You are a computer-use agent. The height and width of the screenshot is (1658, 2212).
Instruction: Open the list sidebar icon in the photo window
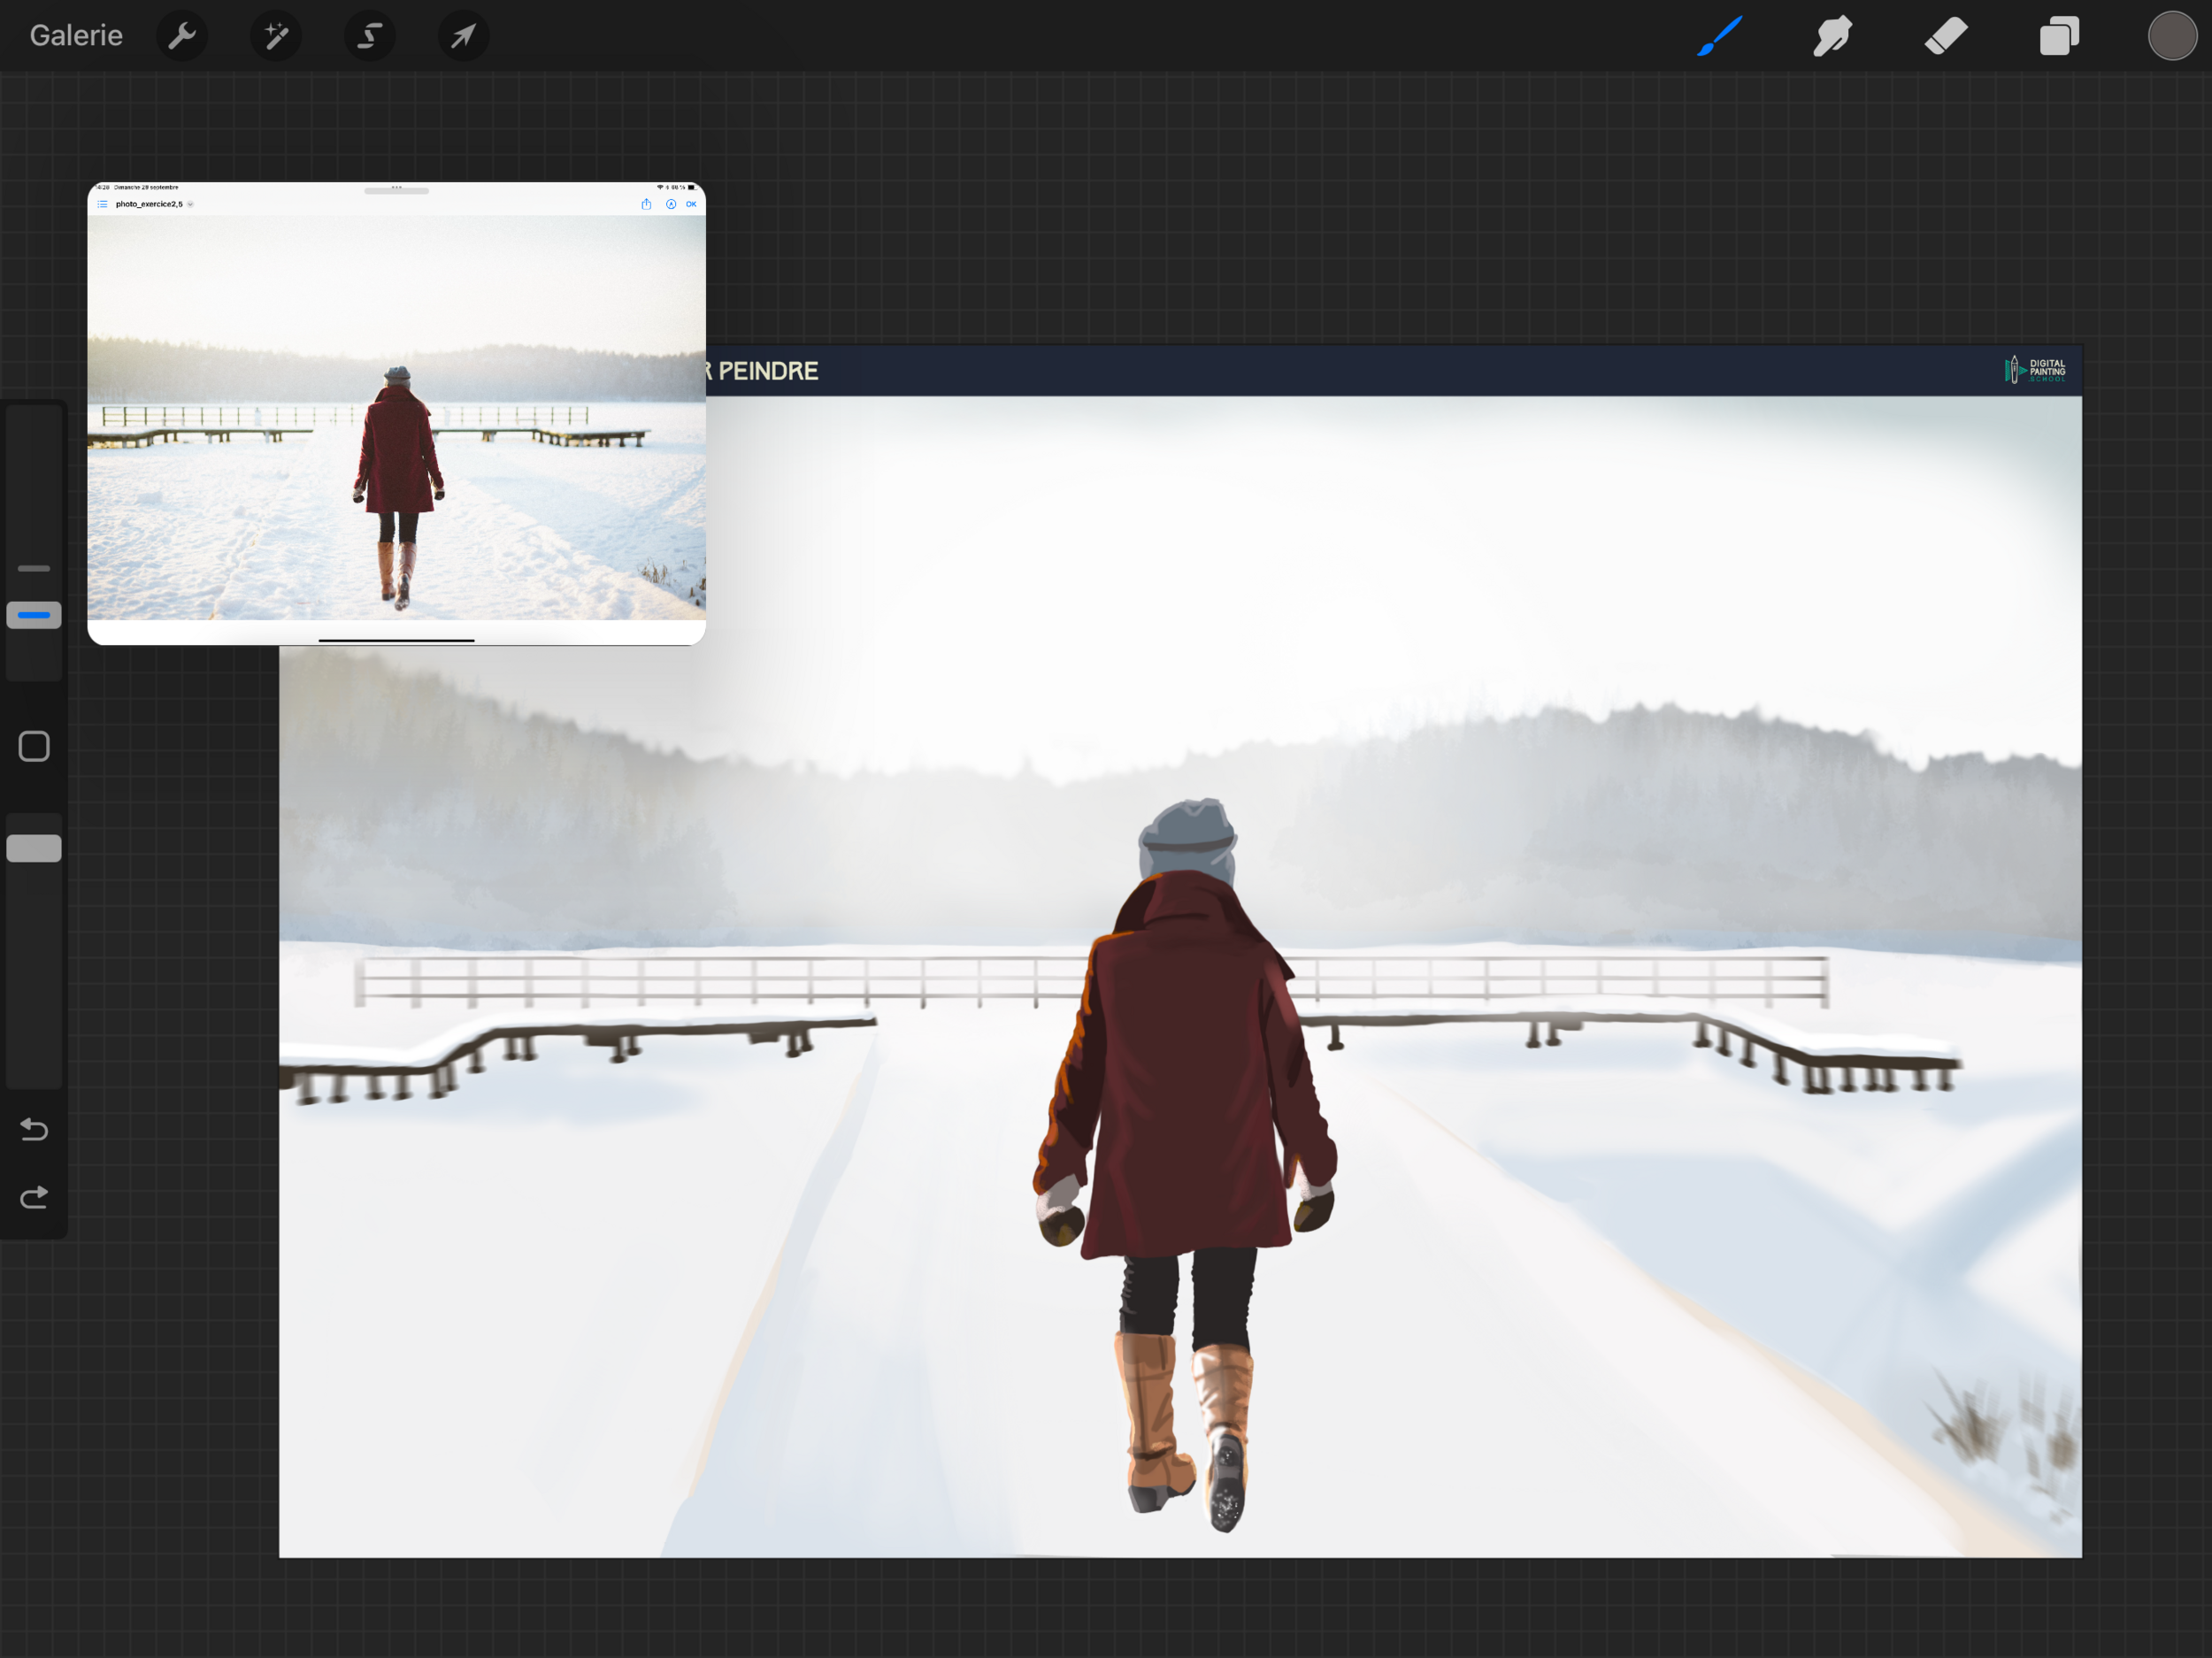pyautogui.click(x=102, y=204)
